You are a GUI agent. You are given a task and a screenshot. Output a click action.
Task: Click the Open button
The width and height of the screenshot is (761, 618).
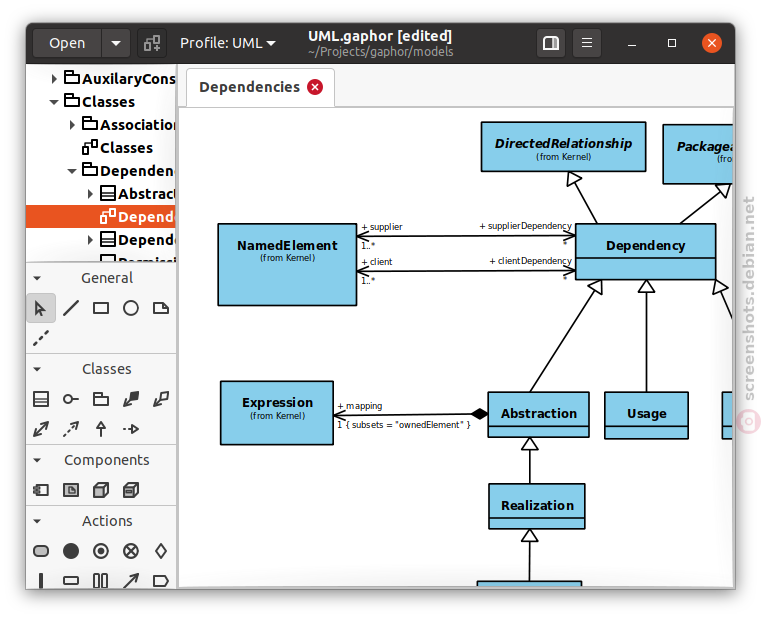(67, 43)
